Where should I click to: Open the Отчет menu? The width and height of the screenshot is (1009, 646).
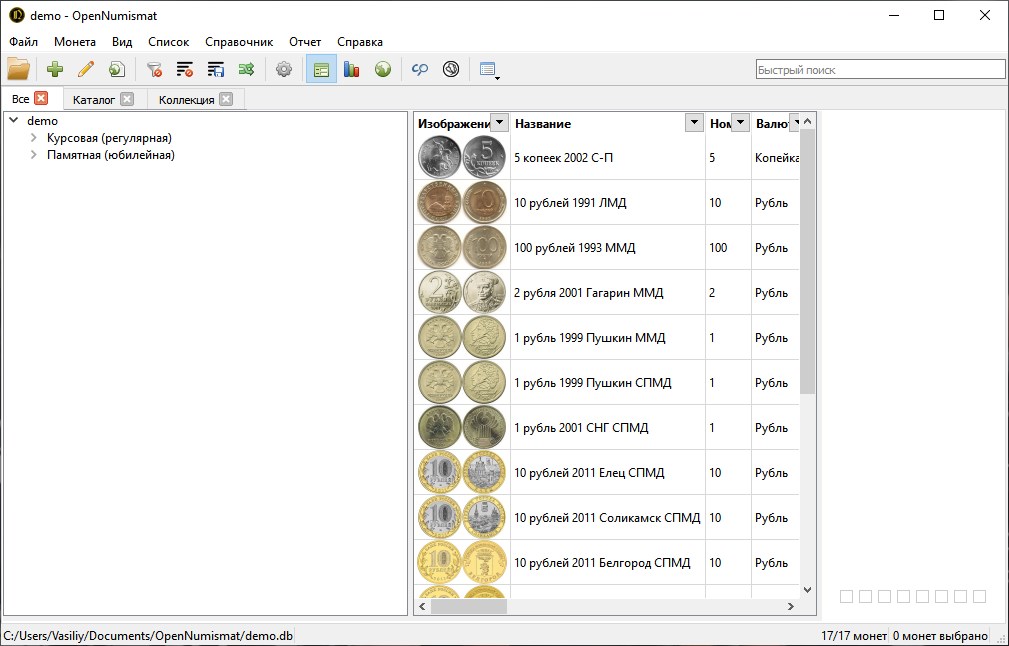pyautogui.click(x=305, y=42)
